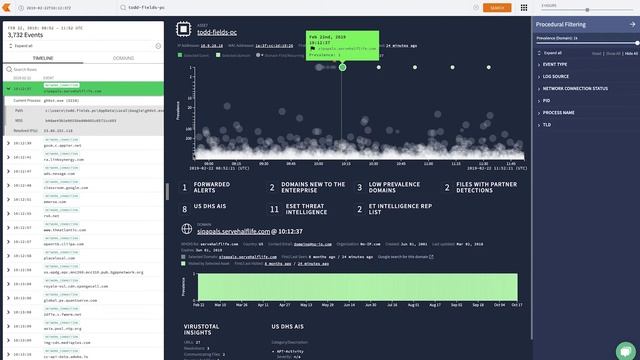Select the img-cdn.mediaplex.com event
Screen dimensions: 640x360
pyautogui.click(x=83, y=340)
